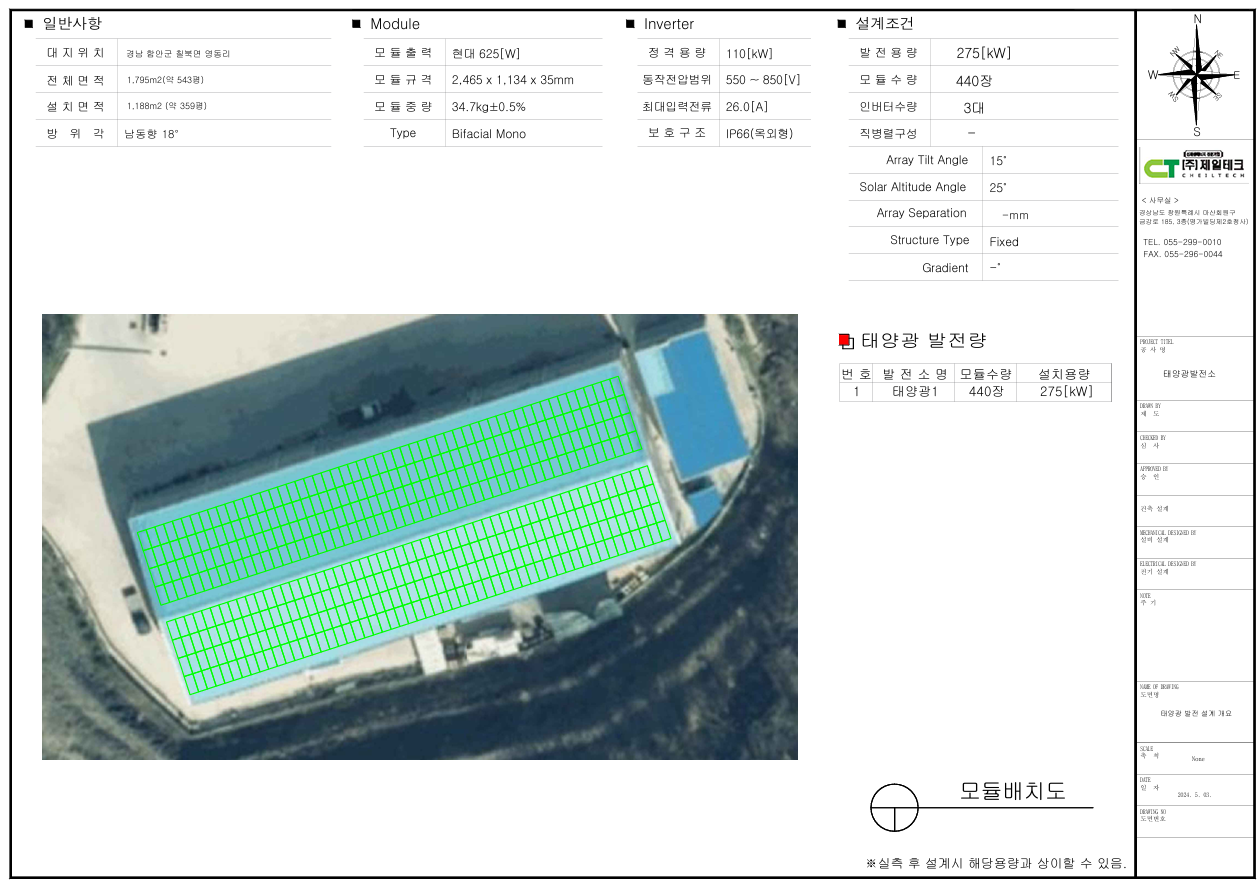Select the Bifacial Mono type value
The height and width of the screenshot is (889, 1260).
(488, 134)
